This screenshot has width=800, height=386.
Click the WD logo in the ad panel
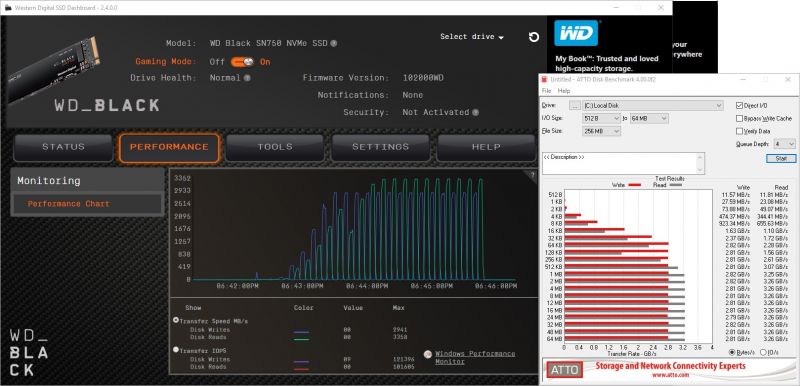(576, 33)
